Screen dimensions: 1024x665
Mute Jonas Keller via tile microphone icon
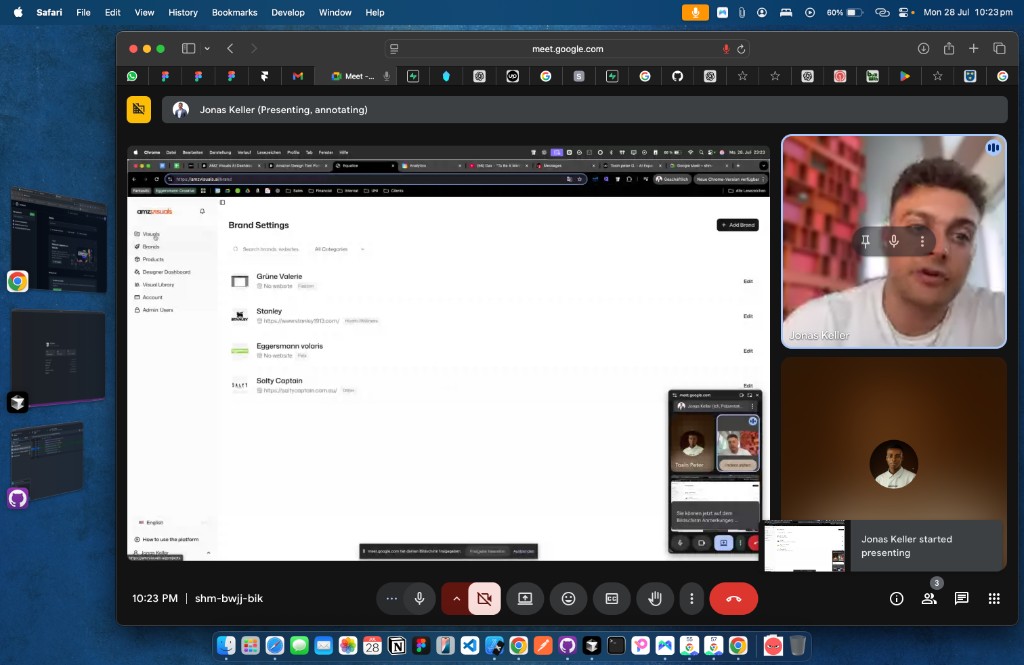[894, 241]
